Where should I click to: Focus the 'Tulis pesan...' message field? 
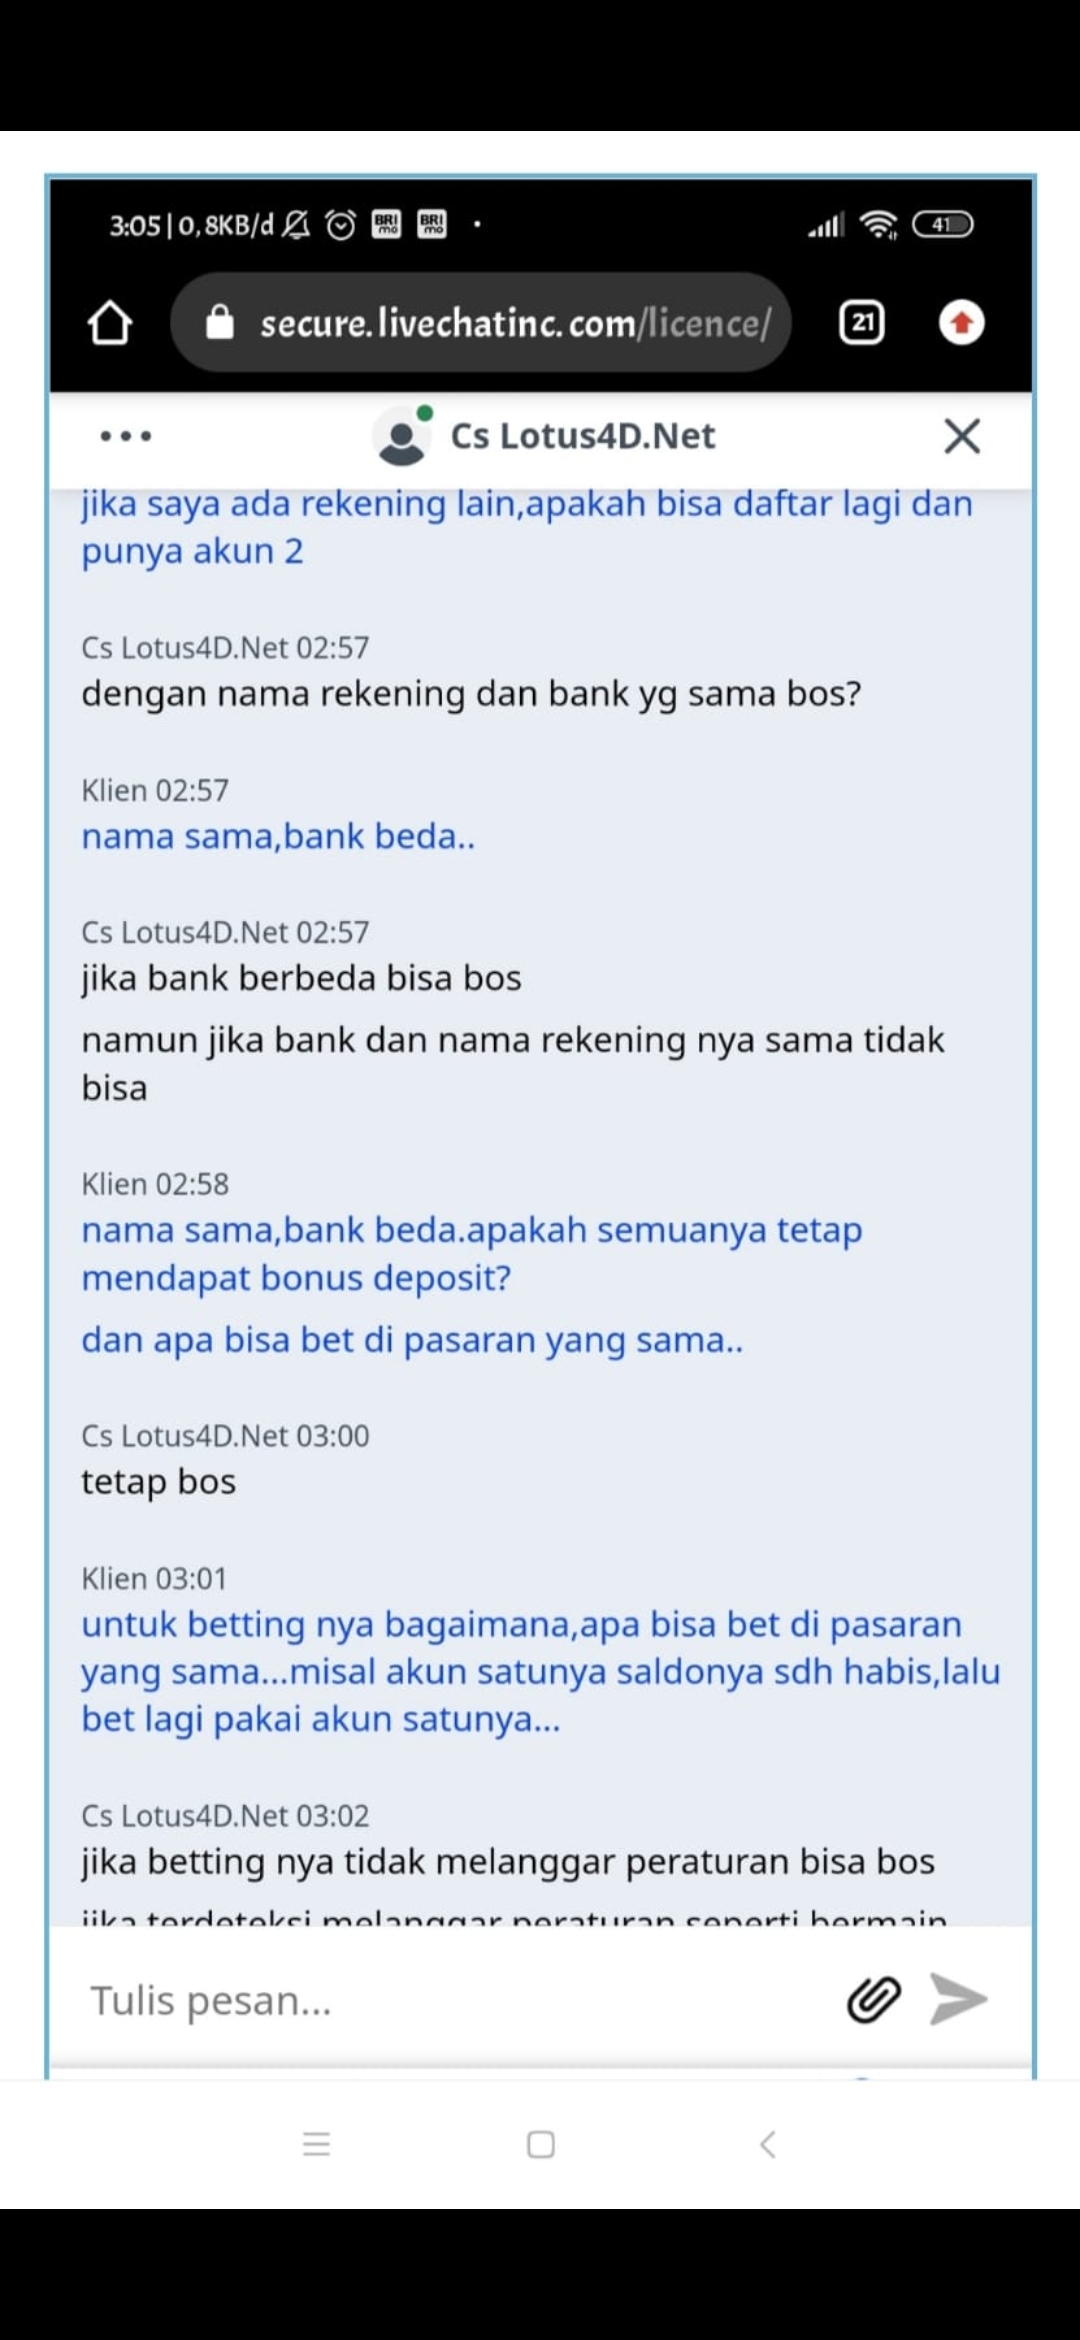pyautogui.click(x=450, y=2000)
